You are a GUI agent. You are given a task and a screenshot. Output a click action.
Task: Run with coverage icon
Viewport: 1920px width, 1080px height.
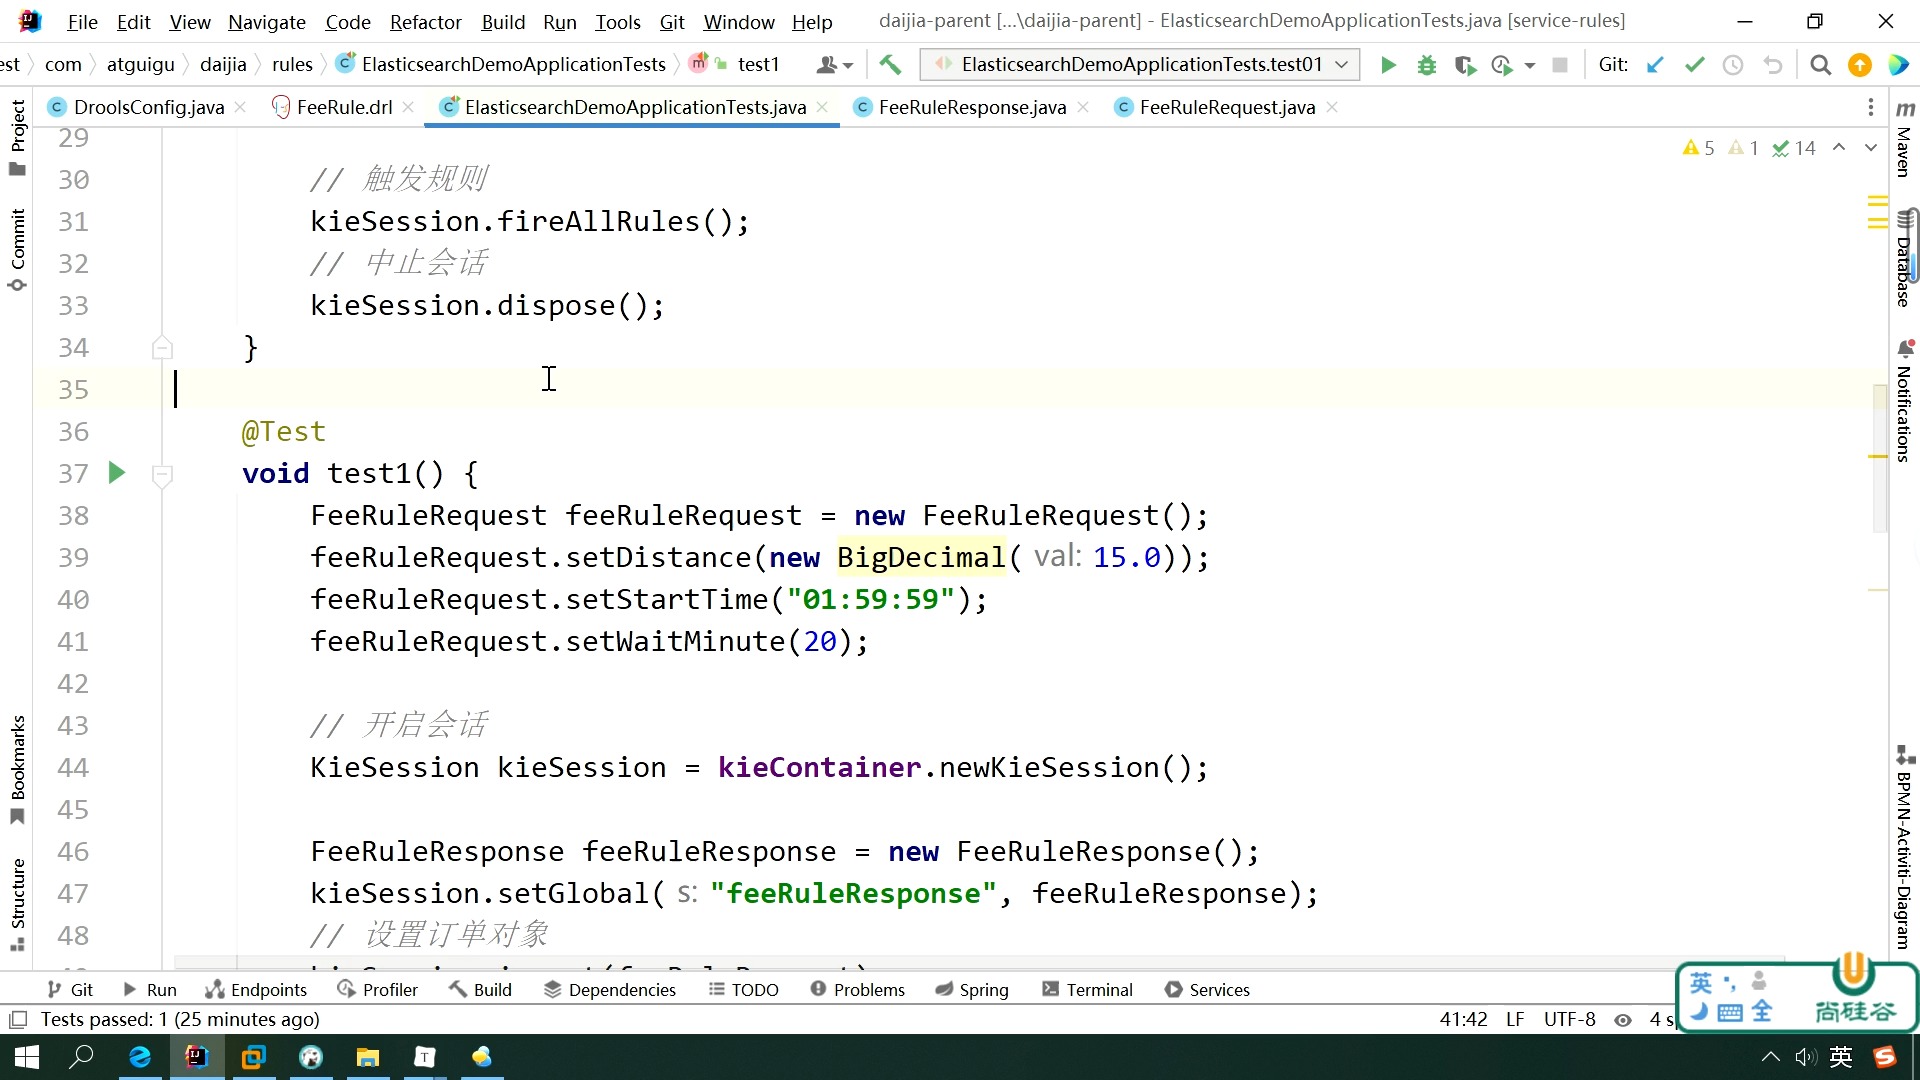1465,65
